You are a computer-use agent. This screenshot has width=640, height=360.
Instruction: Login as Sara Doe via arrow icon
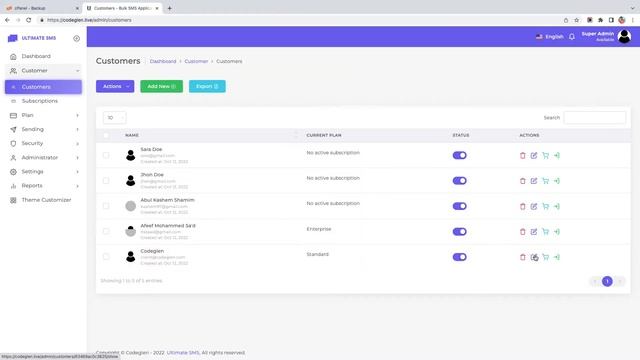[x=557, y=156]
